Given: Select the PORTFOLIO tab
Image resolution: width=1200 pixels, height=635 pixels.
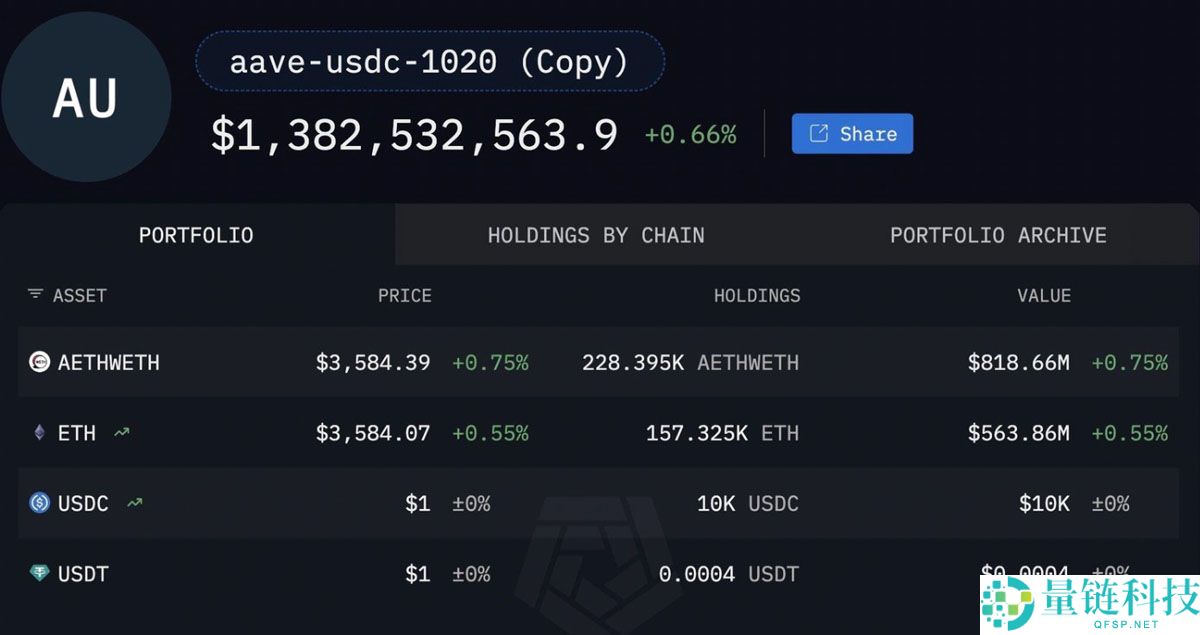Looking at the screenshot, I should pos(196,234).
